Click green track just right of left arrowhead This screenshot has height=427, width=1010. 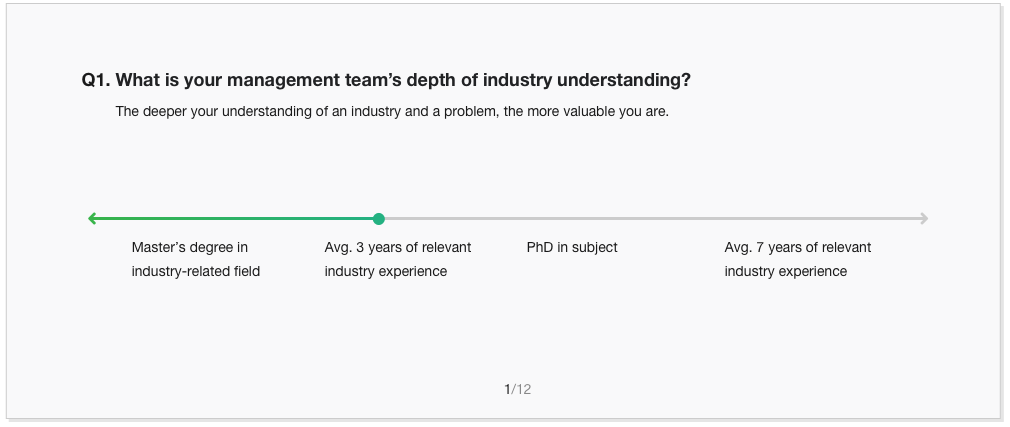coord(112,219)
